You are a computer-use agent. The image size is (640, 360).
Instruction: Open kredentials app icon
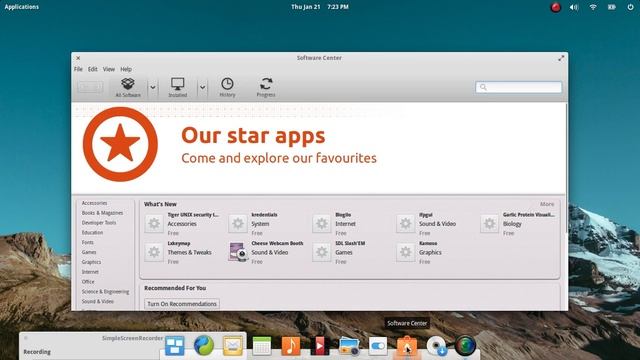[x=238, y=224]
